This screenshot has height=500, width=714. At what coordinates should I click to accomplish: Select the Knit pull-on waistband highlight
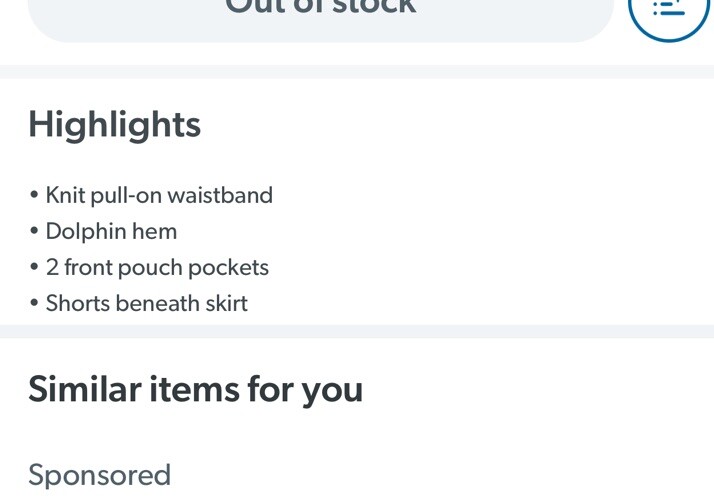tap(159, 195)
